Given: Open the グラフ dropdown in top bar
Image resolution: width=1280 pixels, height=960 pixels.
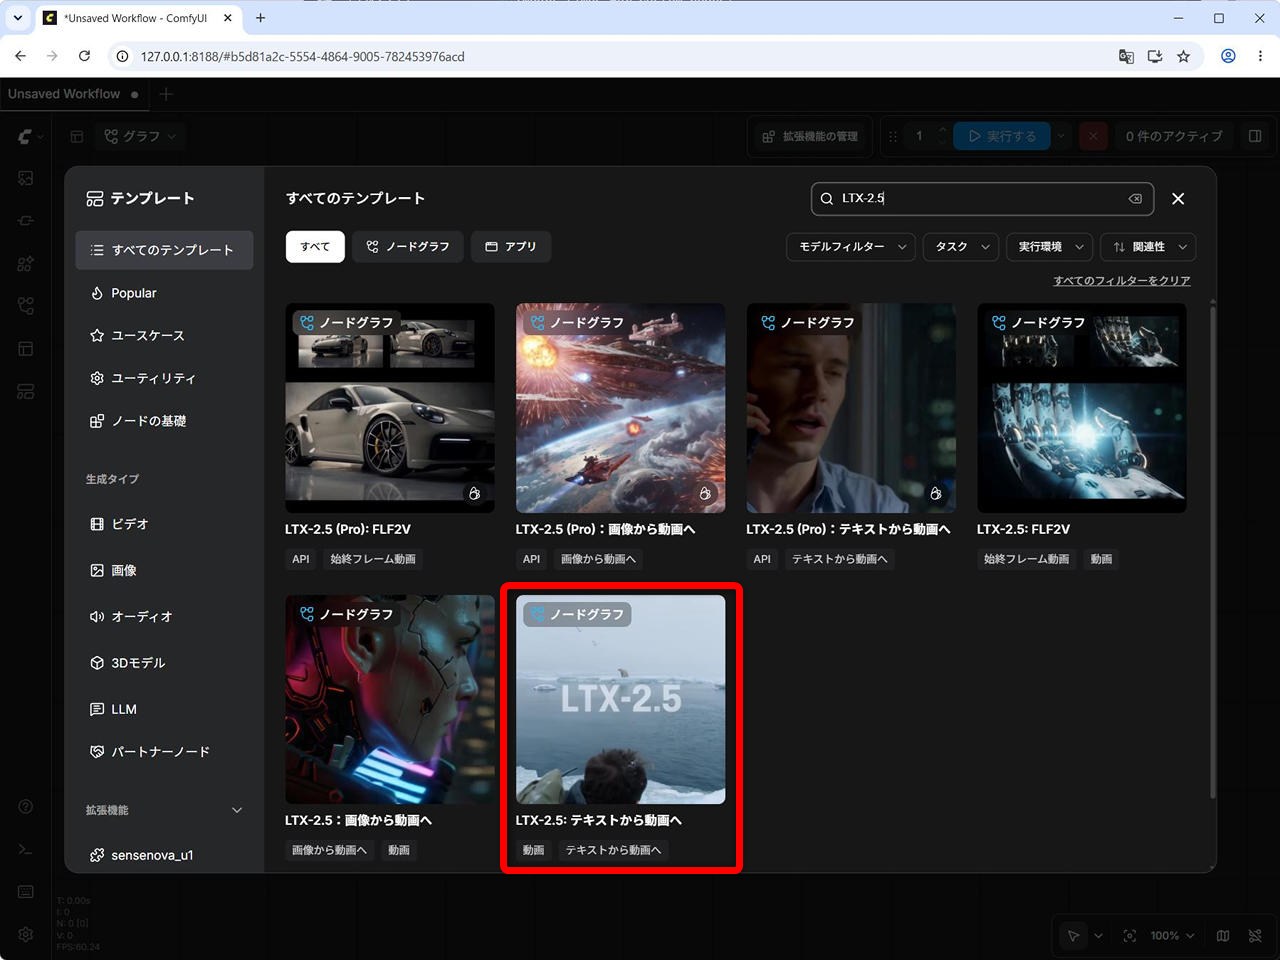Looking at the screenshot, I should 140,136.
